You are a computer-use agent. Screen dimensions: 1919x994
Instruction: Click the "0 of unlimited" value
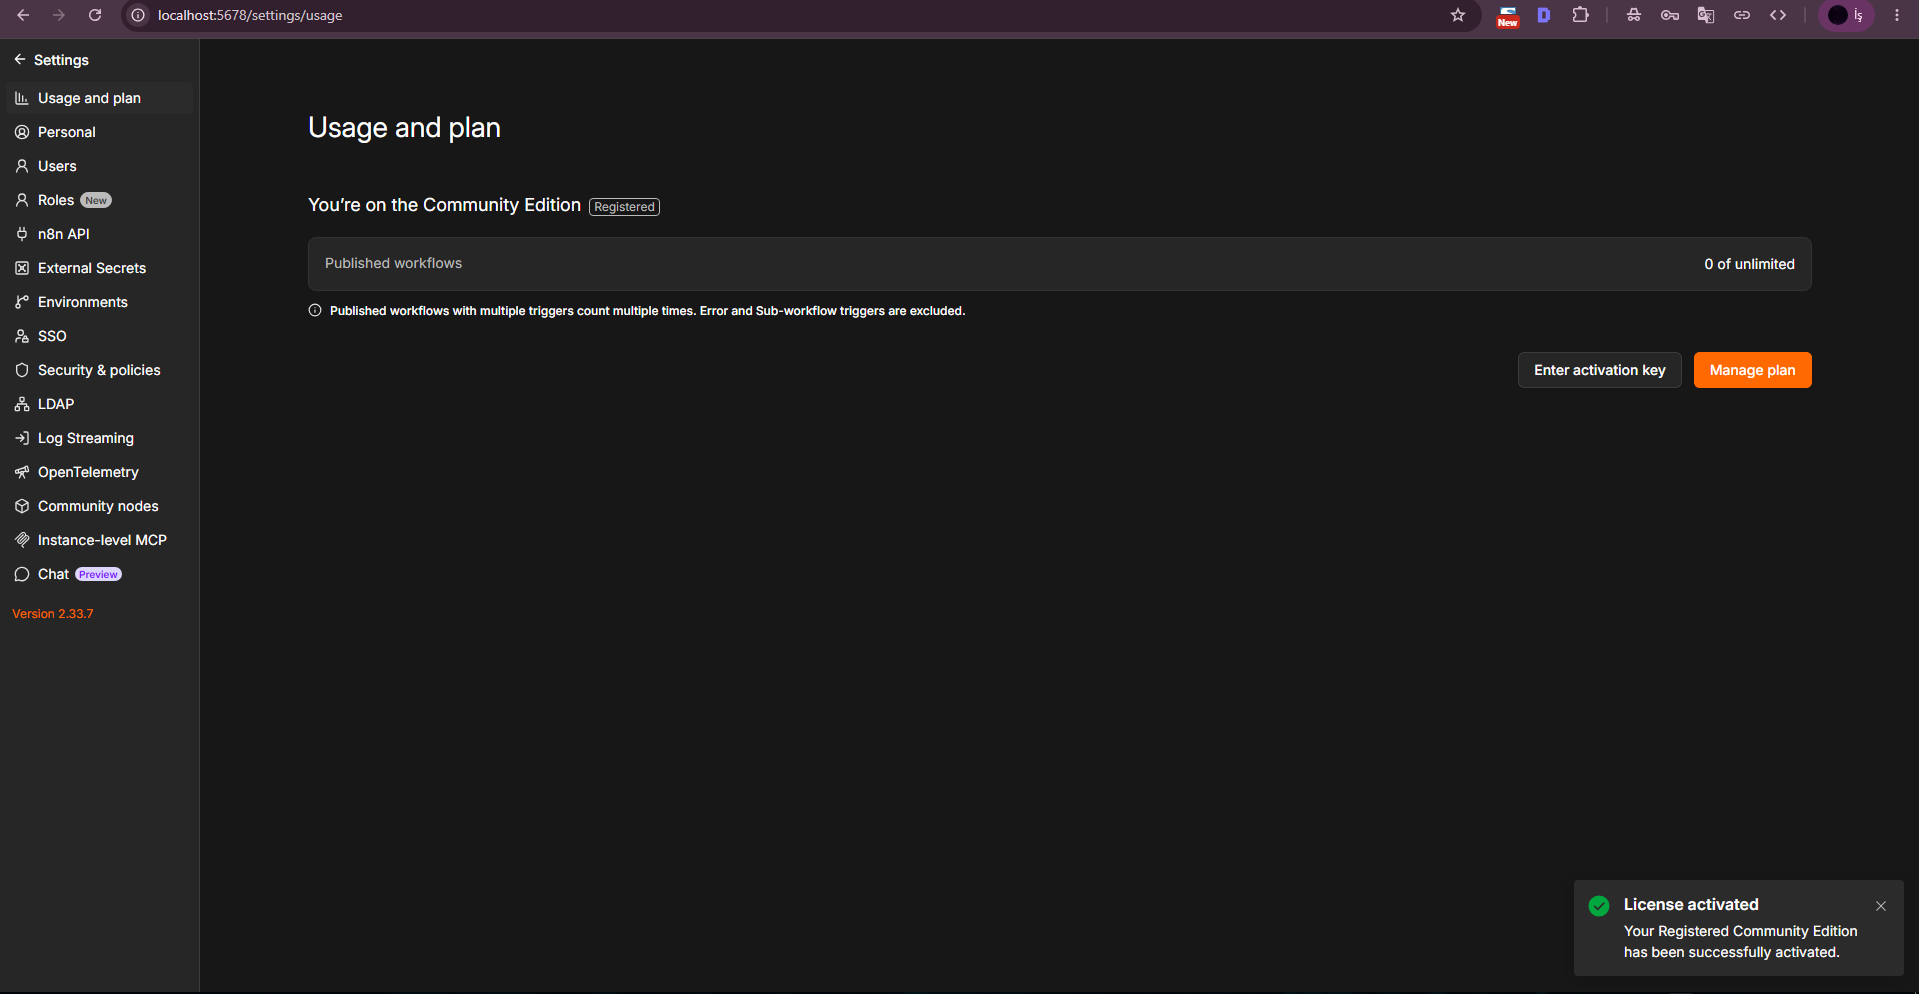coord(1749,264)
